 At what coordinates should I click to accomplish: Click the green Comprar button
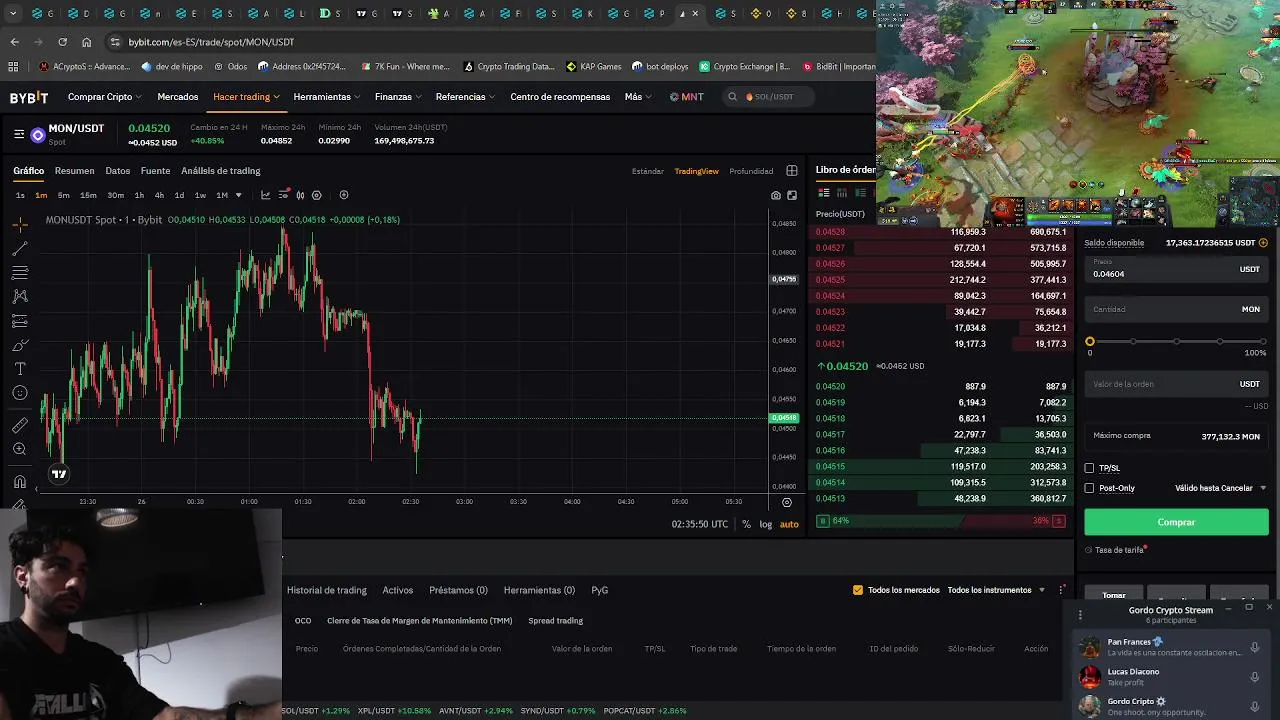(1176, 522)
